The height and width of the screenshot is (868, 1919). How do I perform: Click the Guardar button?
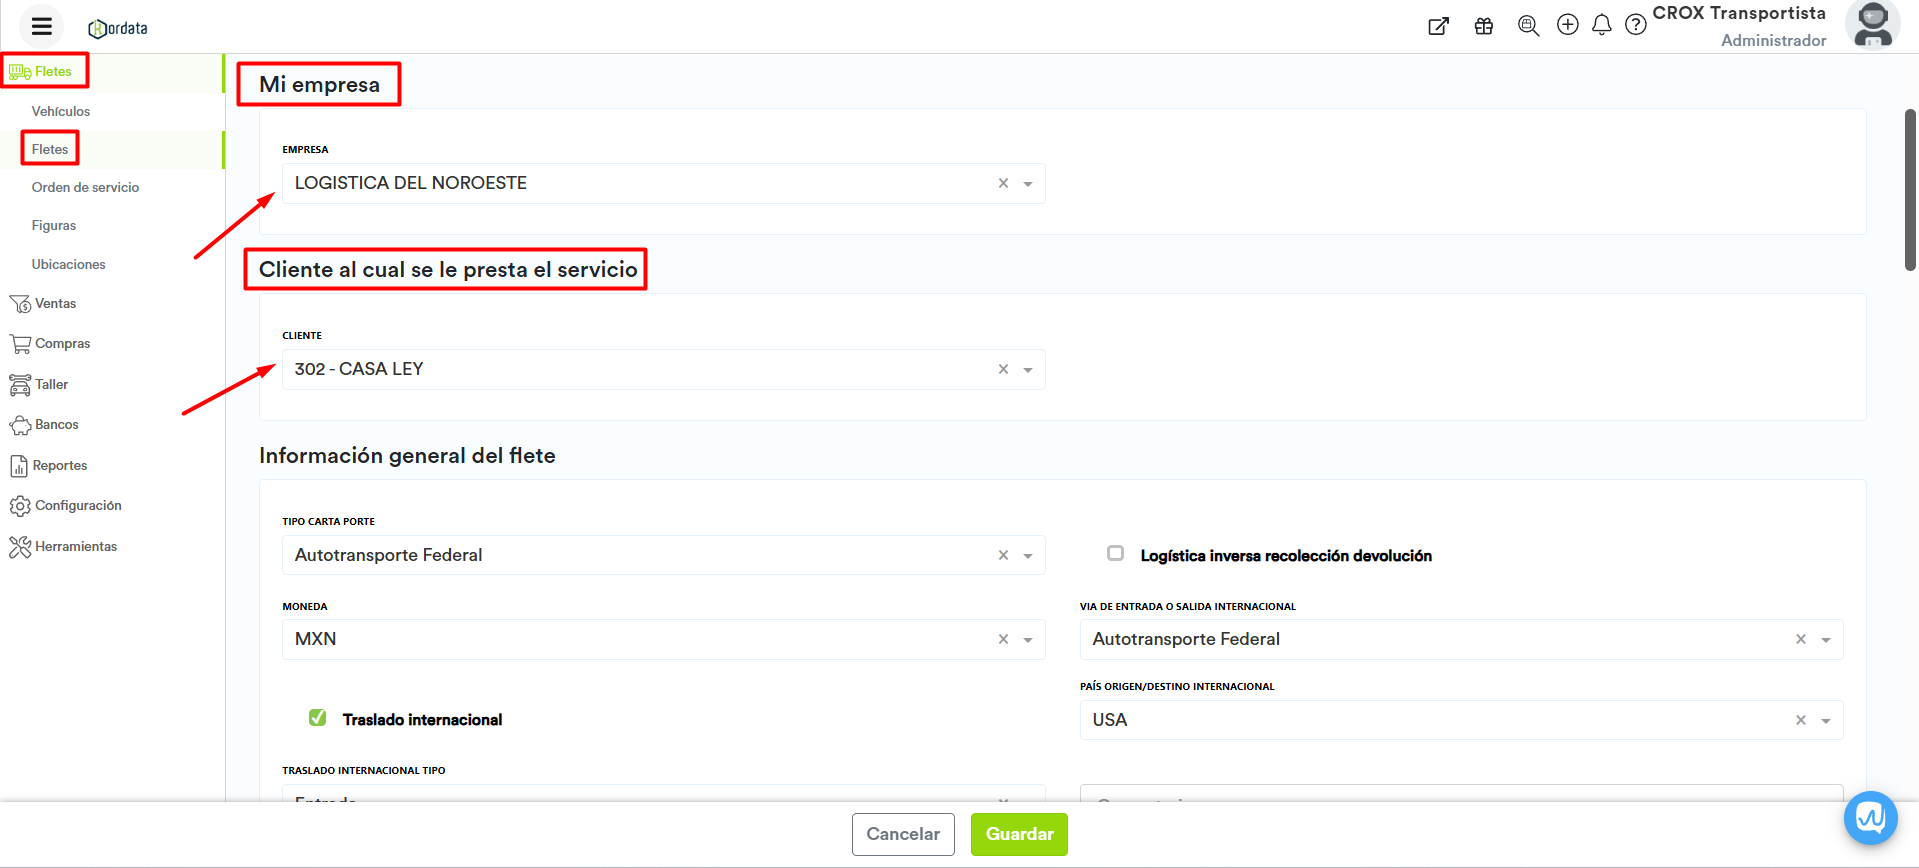pos(1019,834)
